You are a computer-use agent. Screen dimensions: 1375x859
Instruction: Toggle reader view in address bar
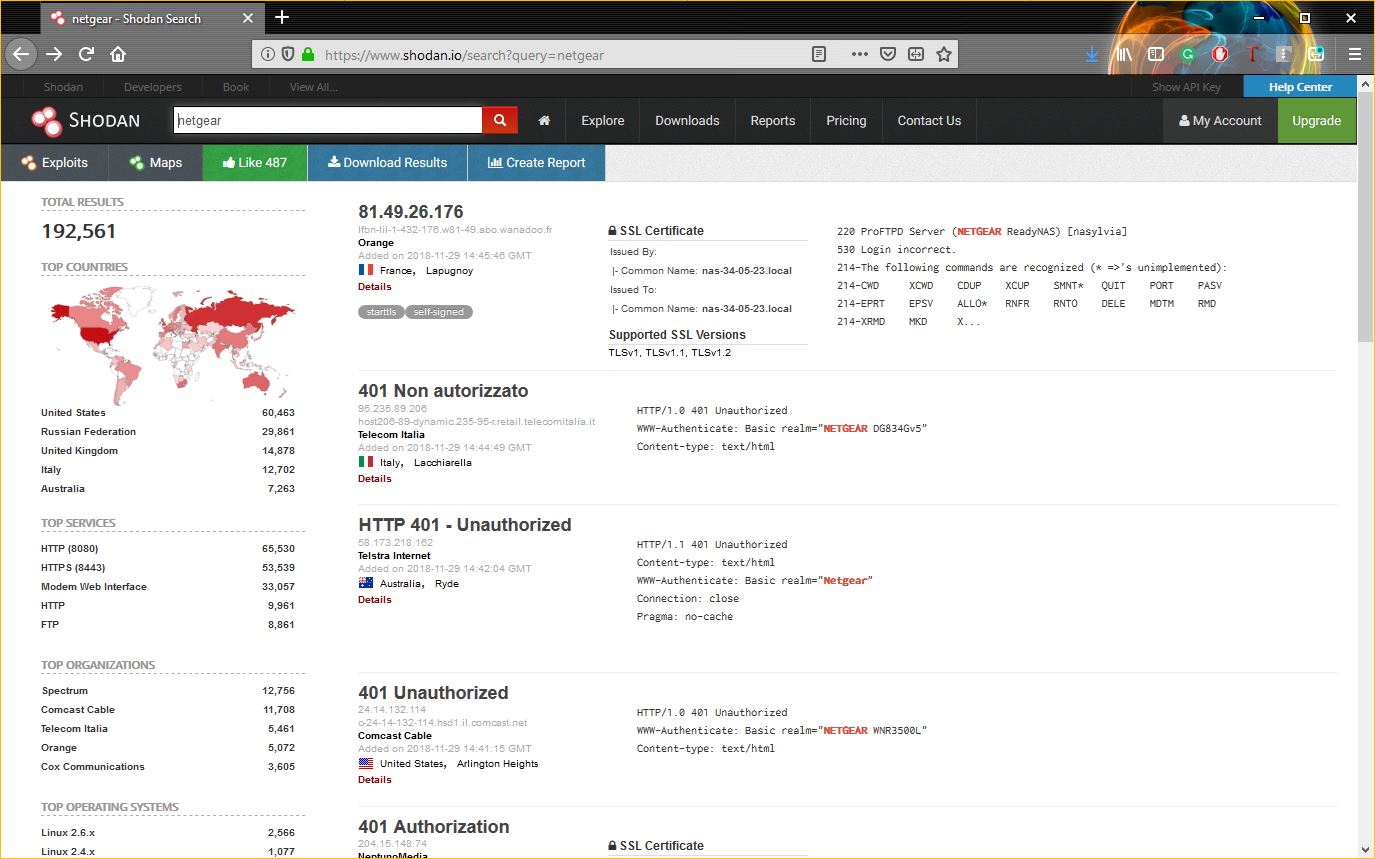(x=819, y=55)
